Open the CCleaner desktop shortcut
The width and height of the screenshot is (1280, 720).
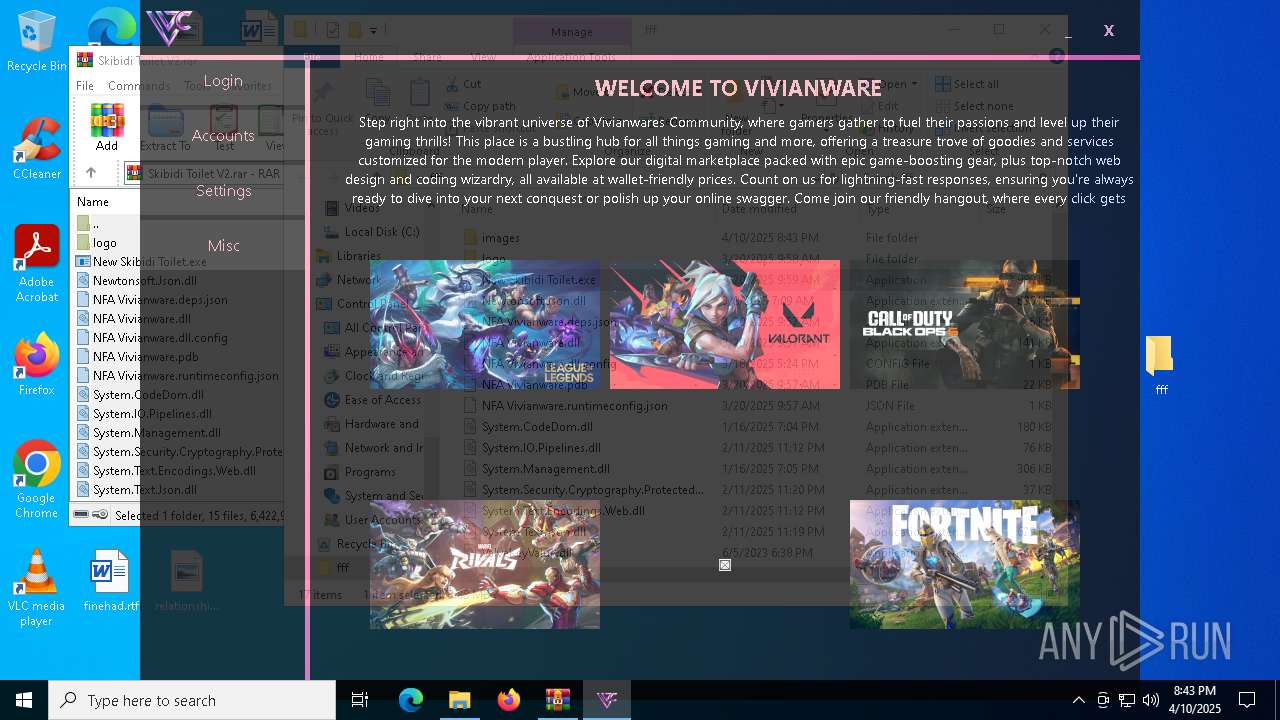36,149
